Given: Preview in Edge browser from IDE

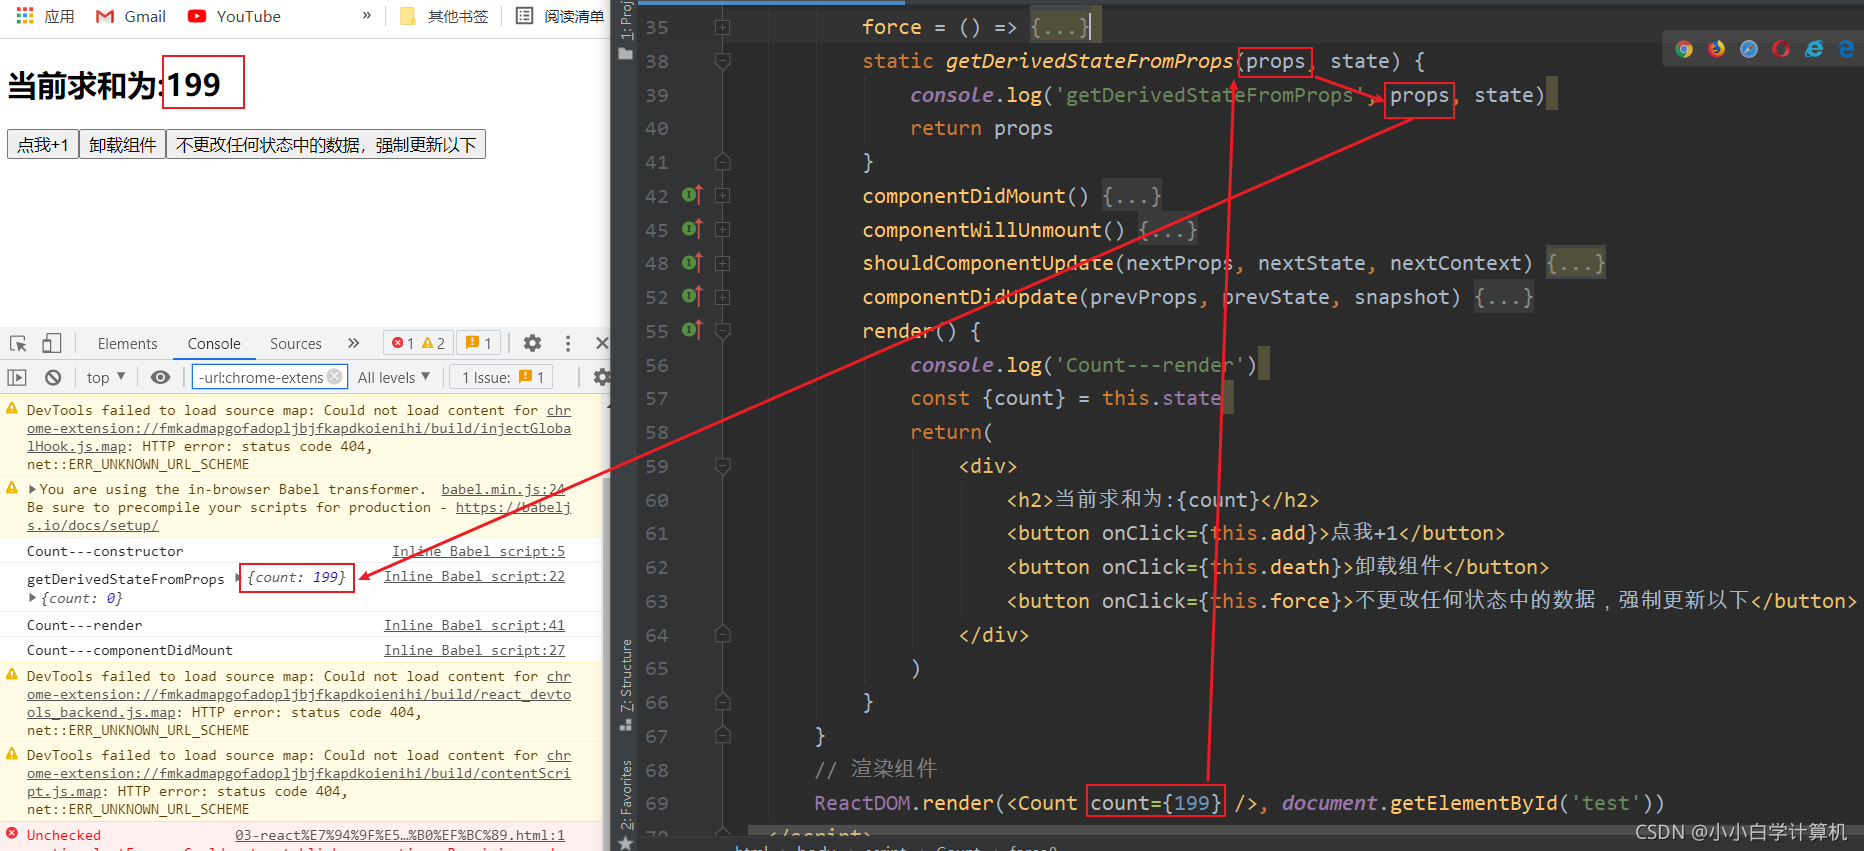Looking at the screenshot, I should [1846, 49].
